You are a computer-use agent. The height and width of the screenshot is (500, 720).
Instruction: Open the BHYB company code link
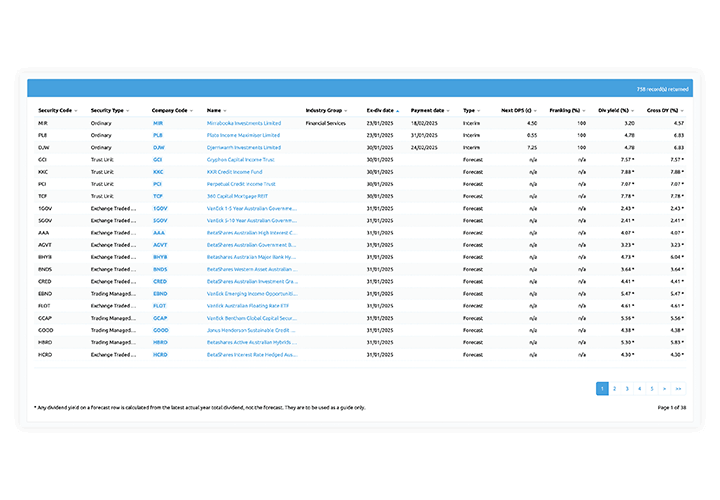pyautogui.click(x=160, y=257)
